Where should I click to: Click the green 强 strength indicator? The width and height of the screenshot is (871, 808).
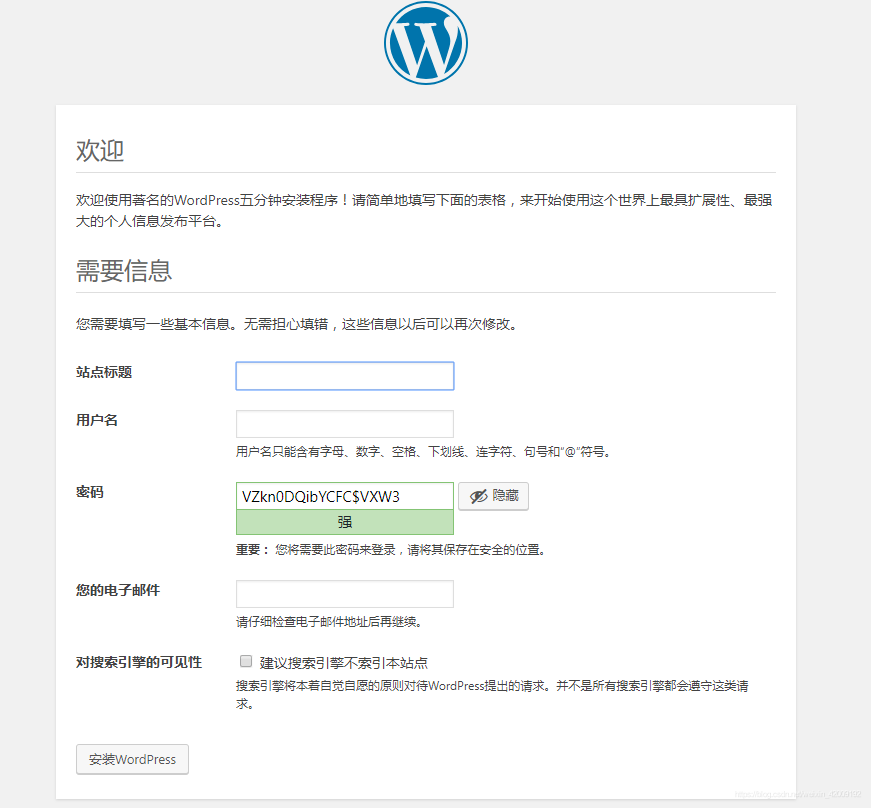[x=345, y=522]
